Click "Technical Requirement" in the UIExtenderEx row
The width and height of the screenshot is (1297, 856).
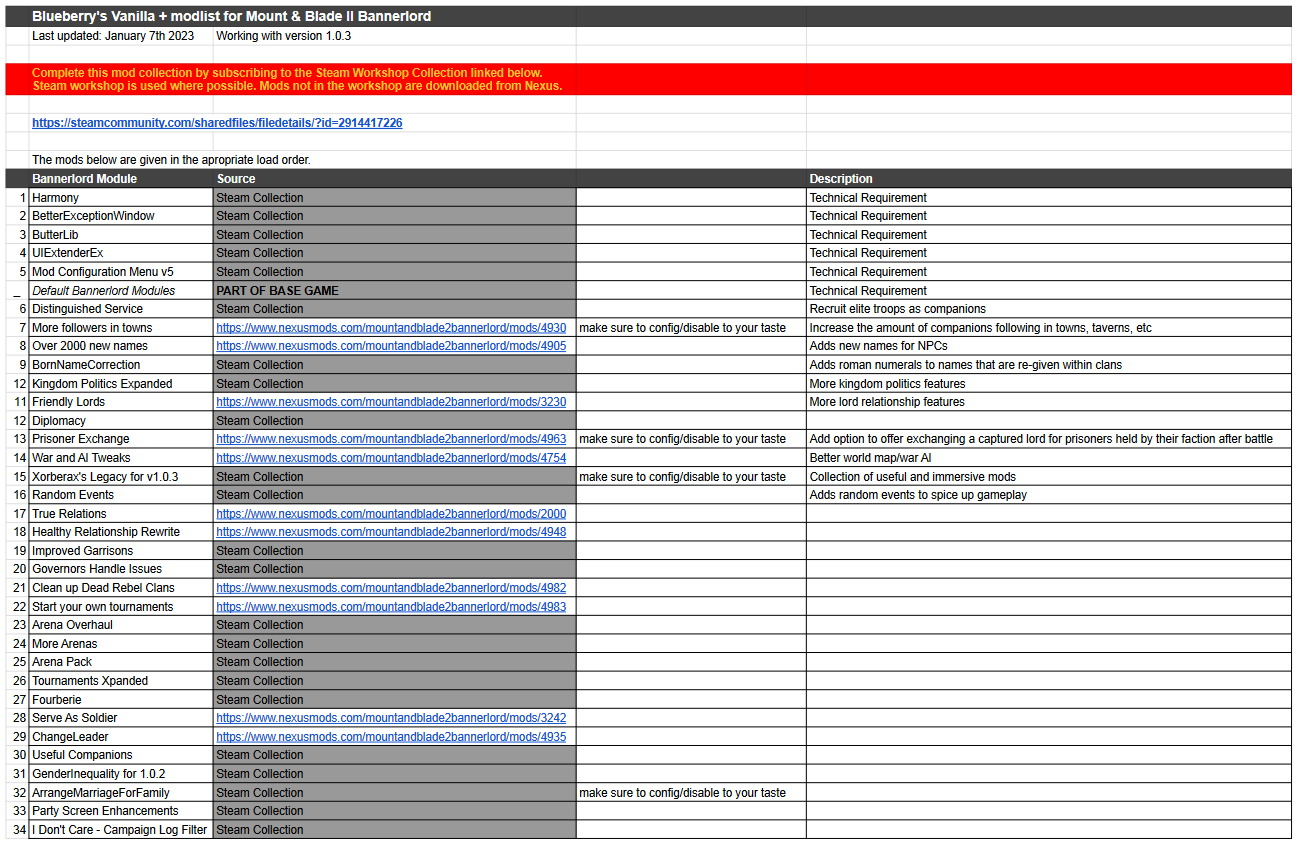coord(868,253)
